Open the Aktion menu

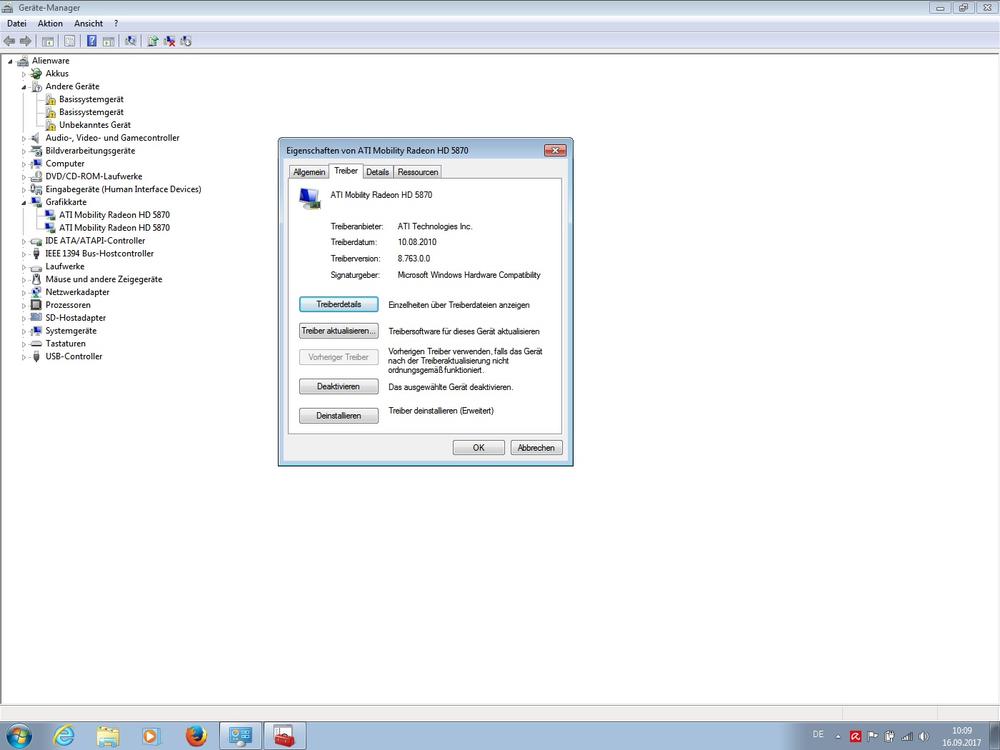coord(50,23)
